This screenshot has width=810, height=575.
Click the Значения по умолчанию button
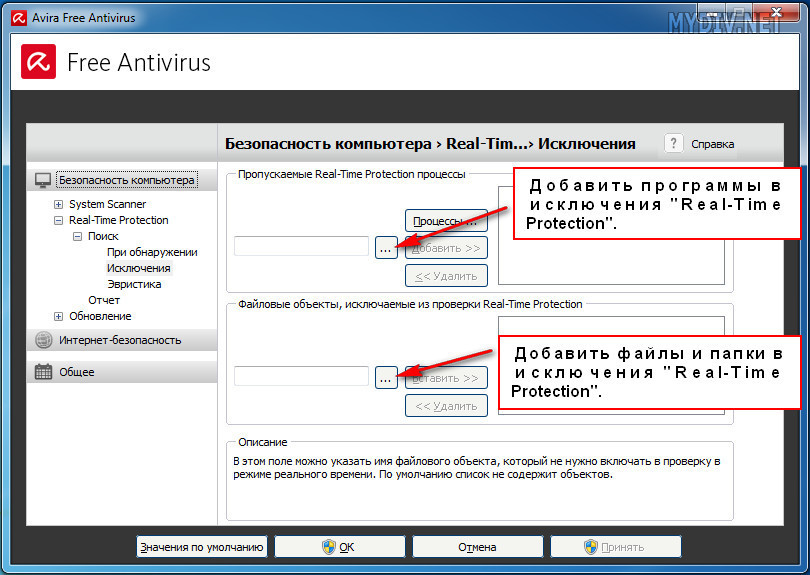pyautogui.click(x=202, y=547)
